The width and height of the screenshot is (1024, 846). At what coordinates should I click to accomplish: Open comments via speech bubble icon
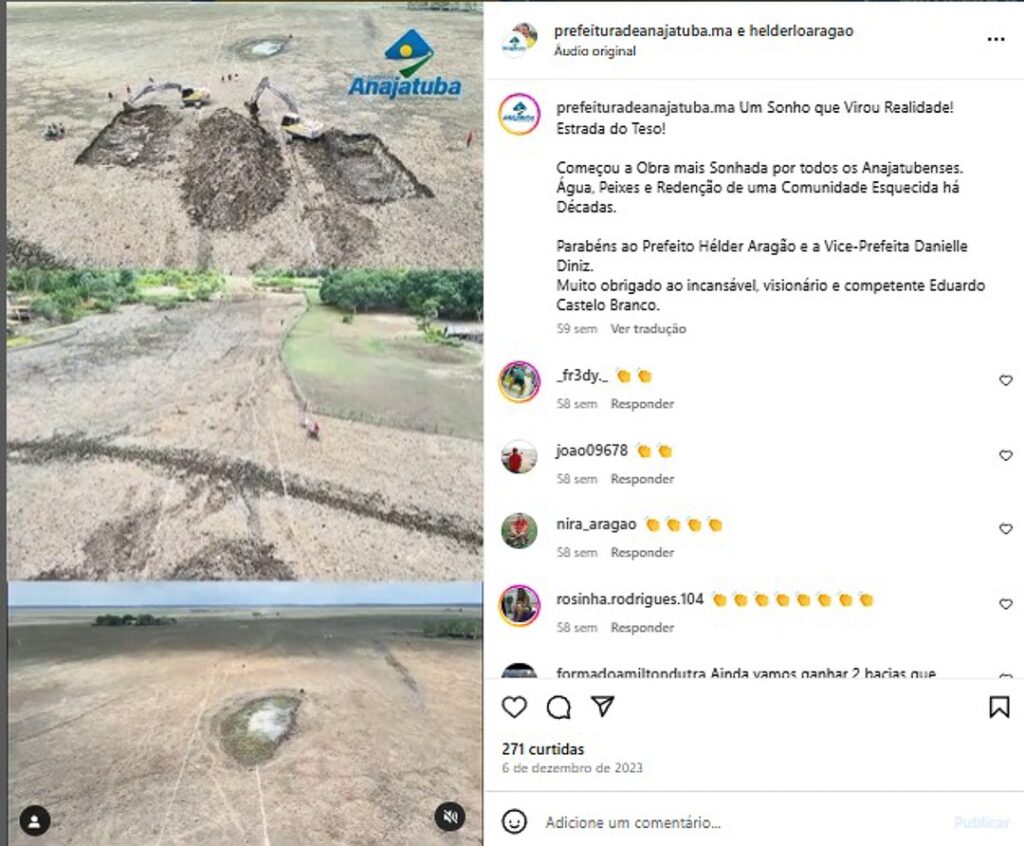click(x=558, y=707)
